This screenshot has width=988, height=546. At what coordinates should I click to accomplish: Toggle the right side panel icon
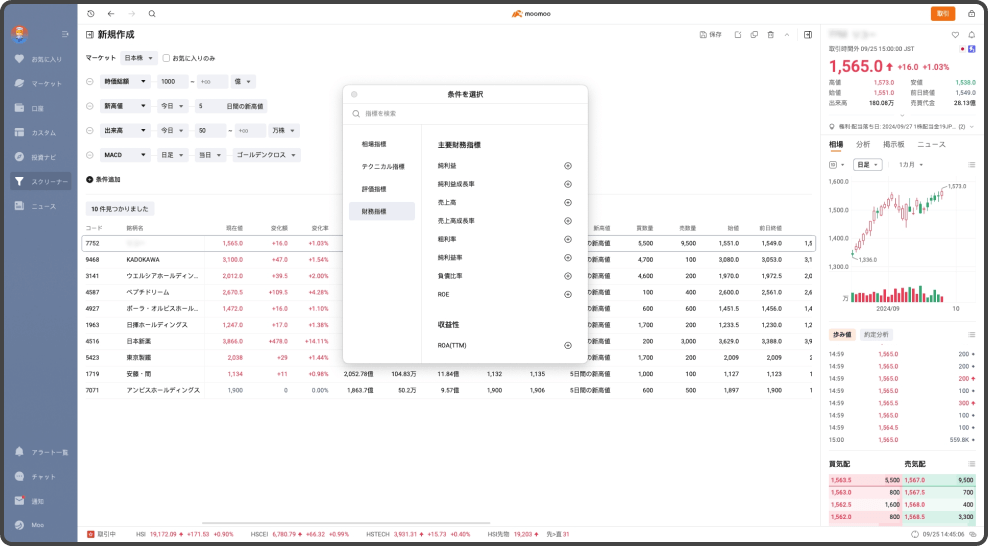[807, 35]
